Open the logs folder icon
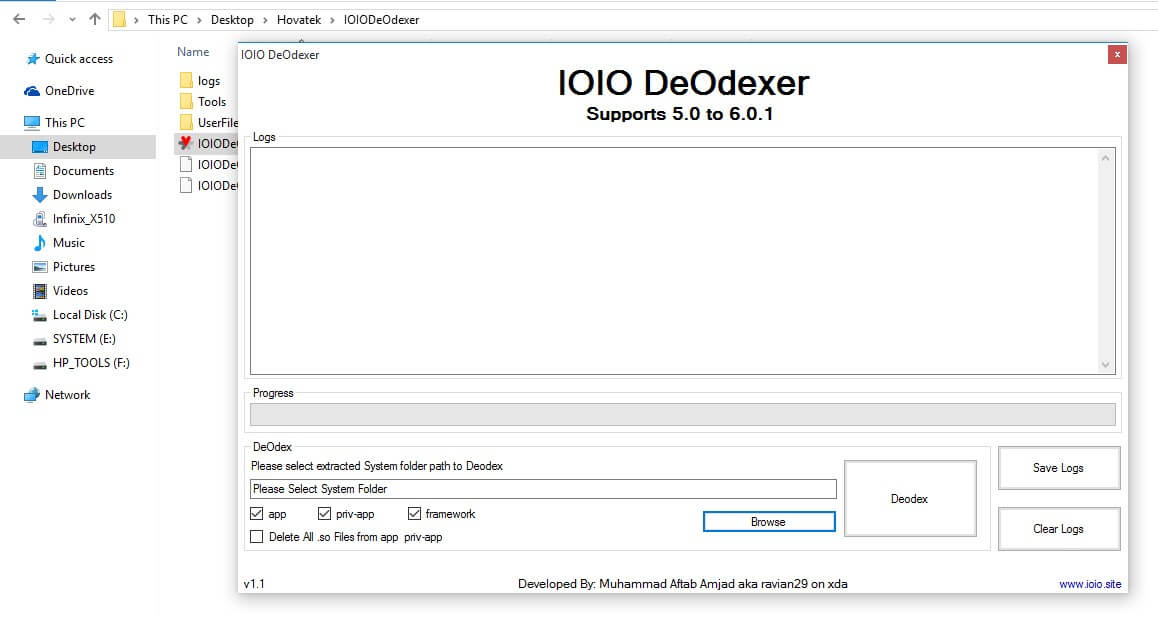The width and height of the screenshot is (1158, 619). pyautogui.click(x=185, y=81)
